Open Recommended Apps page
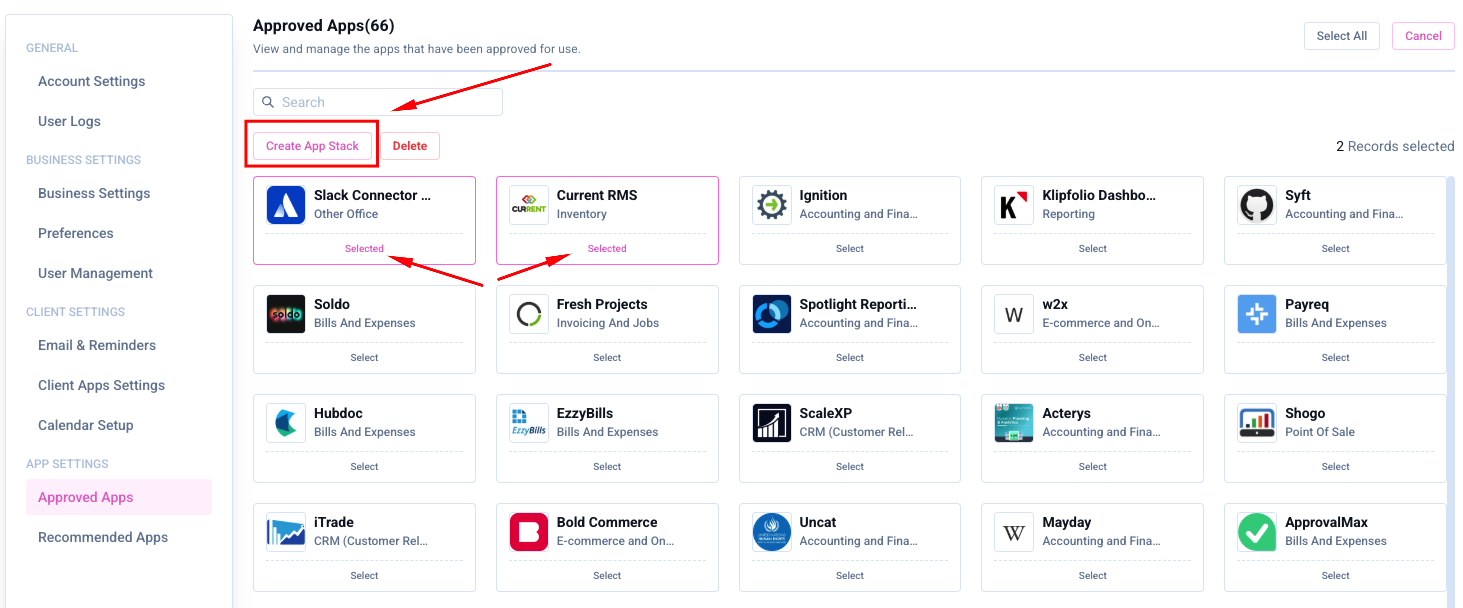This screenshot has height=608, width=1463. (x=103, y=537)
